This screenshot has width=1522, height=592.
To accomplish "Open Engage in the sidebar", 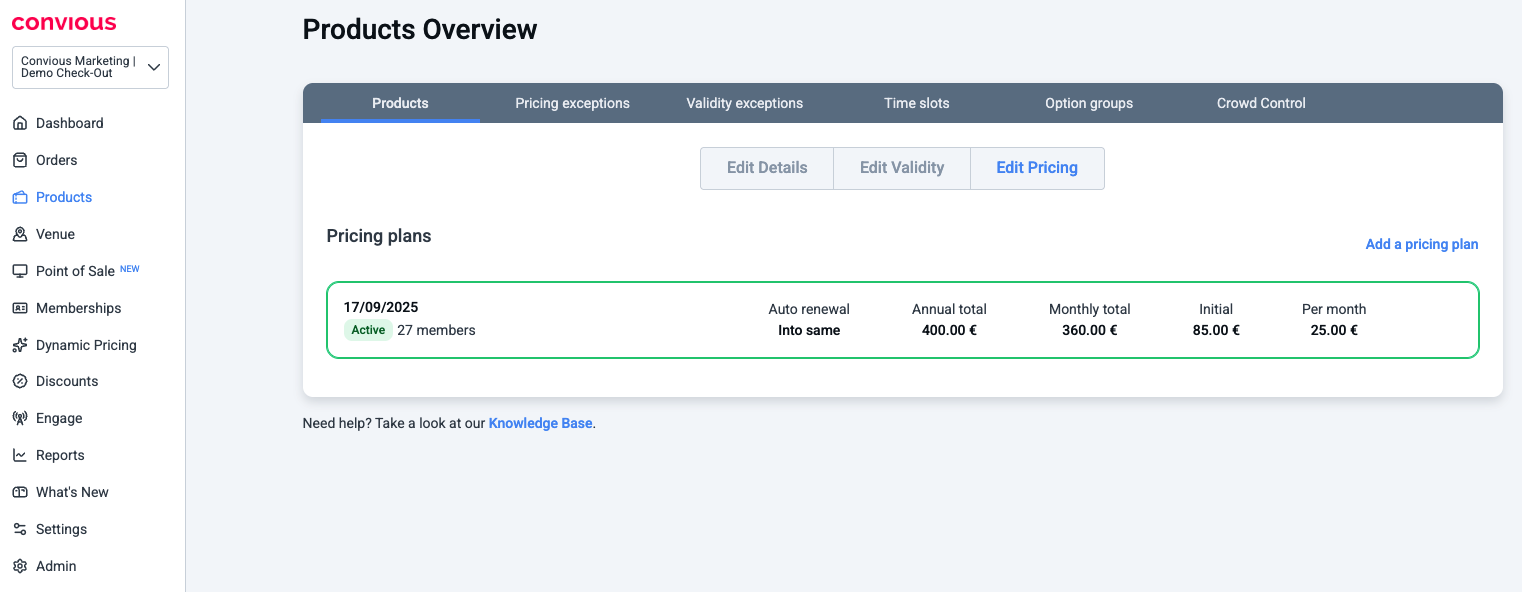I will pos(59,418).
